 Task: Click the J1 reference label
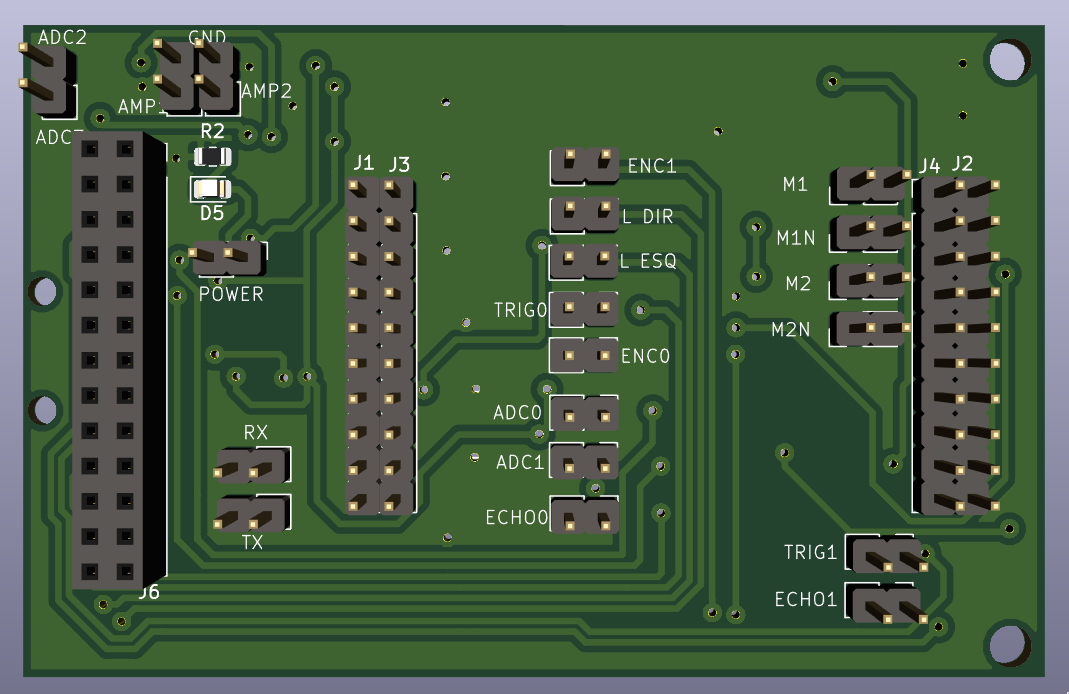[x=363, y=163]
